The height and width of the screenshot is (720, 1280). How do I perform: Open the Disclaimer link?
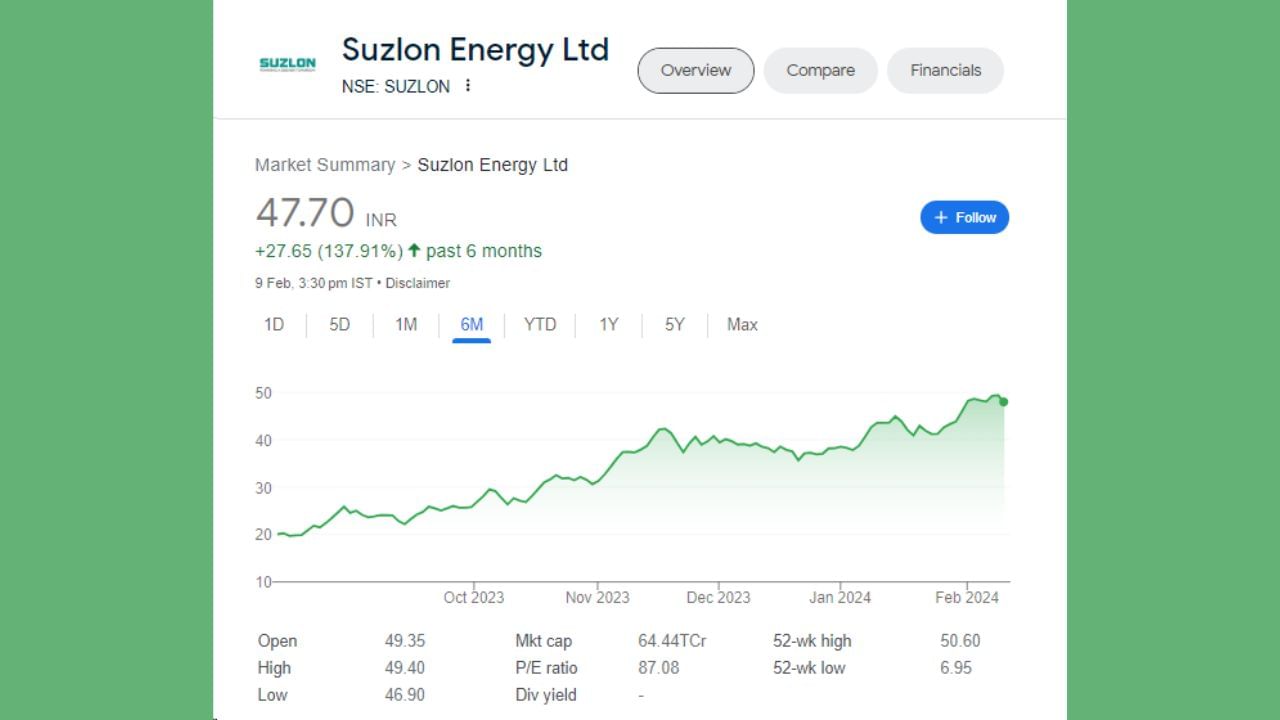click(x=418, y=283)
